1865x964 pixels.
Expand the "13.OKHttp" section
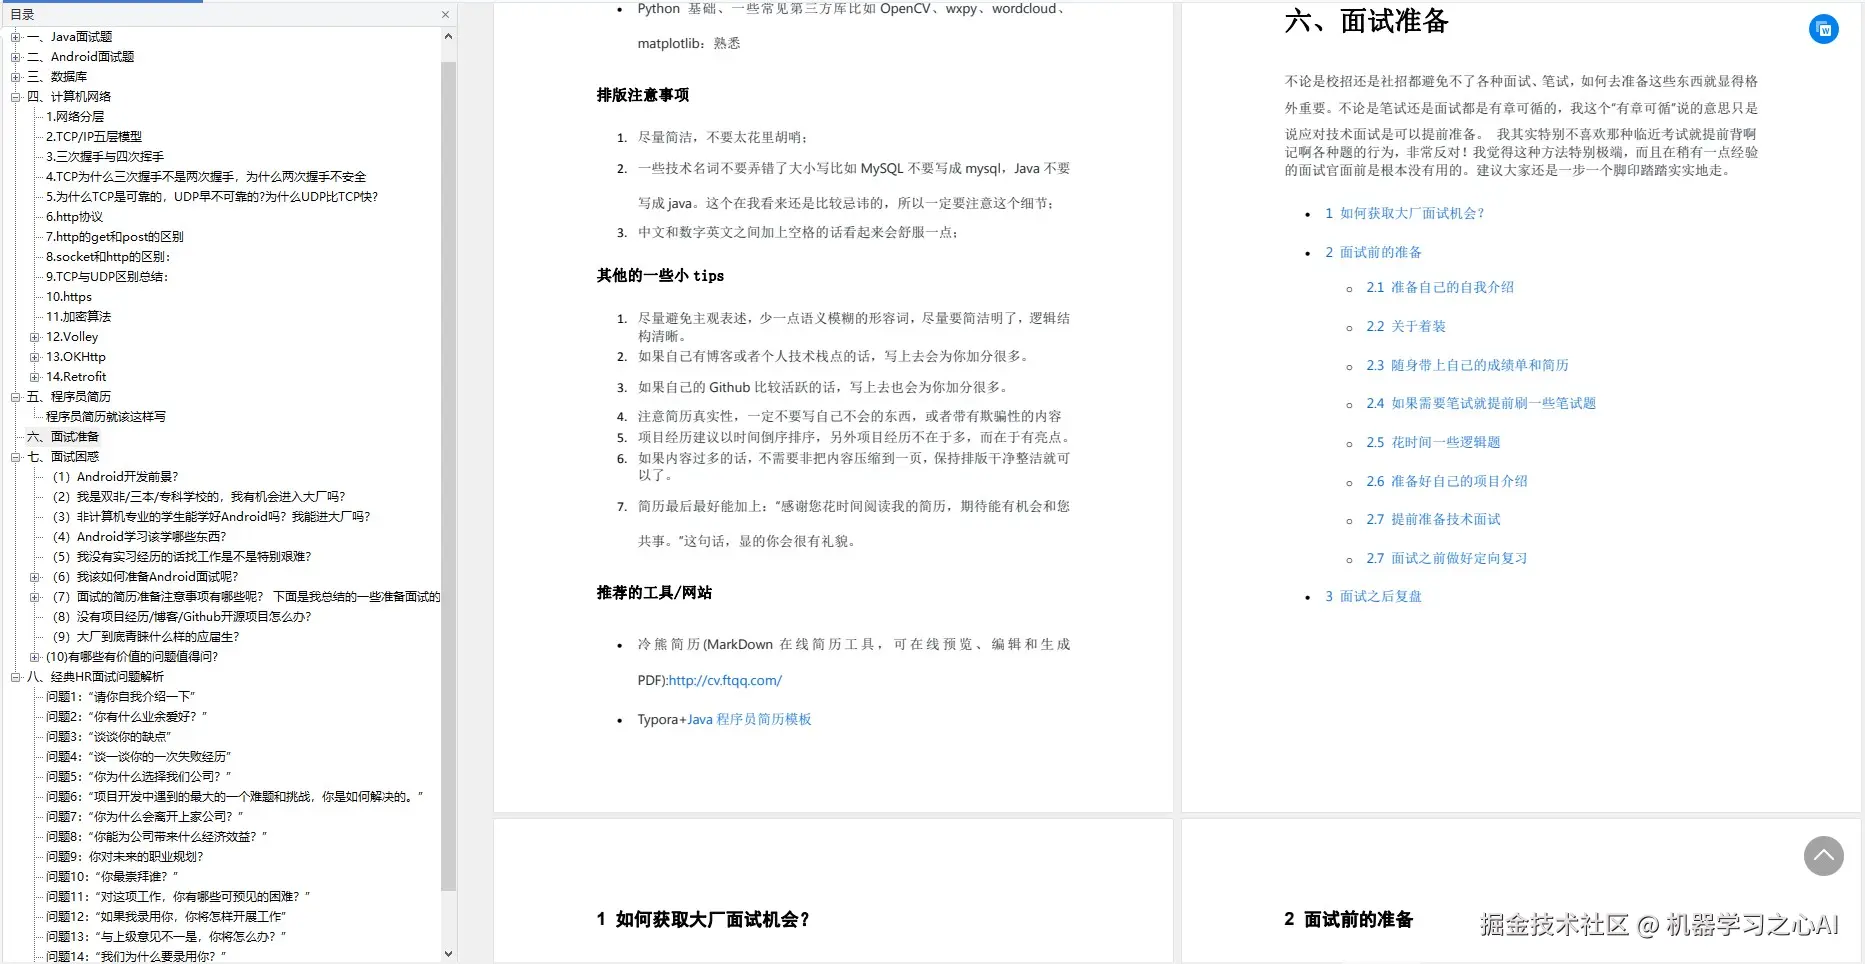click(34, 356)
